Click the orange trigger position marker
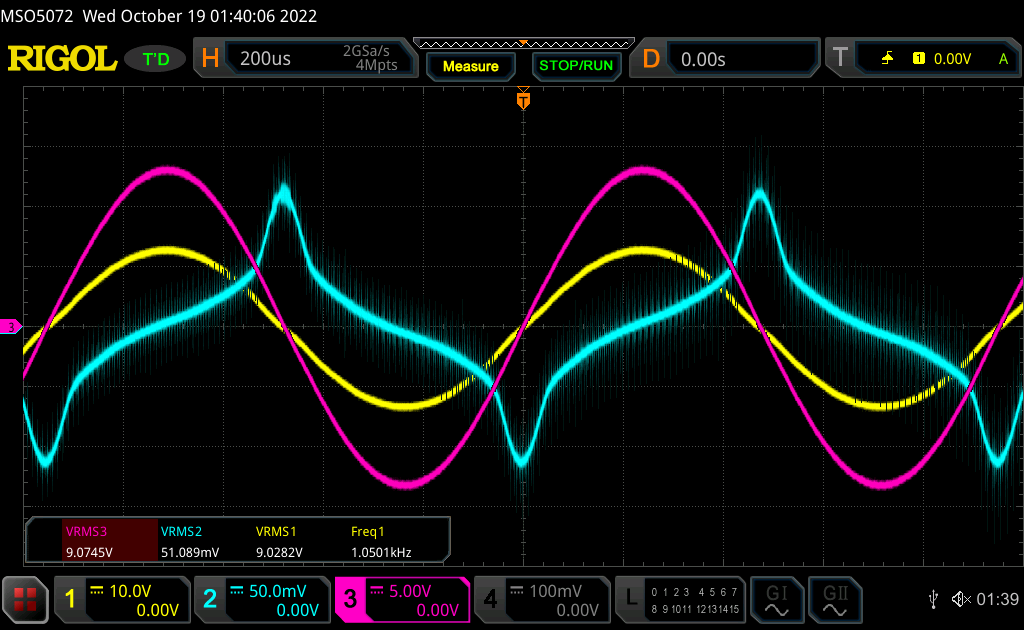This screenshot has height=630, width=1024. click(x=522, y=100)
